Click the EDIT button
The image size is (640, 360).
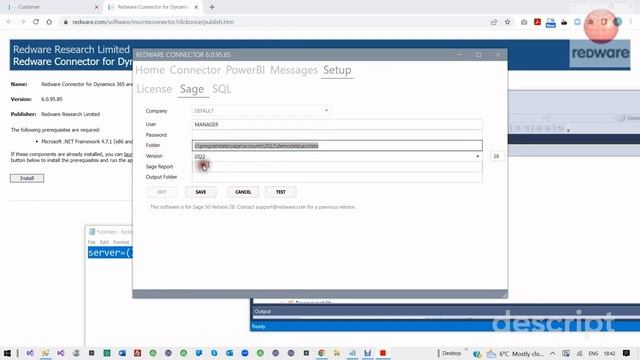coord(162,192)
